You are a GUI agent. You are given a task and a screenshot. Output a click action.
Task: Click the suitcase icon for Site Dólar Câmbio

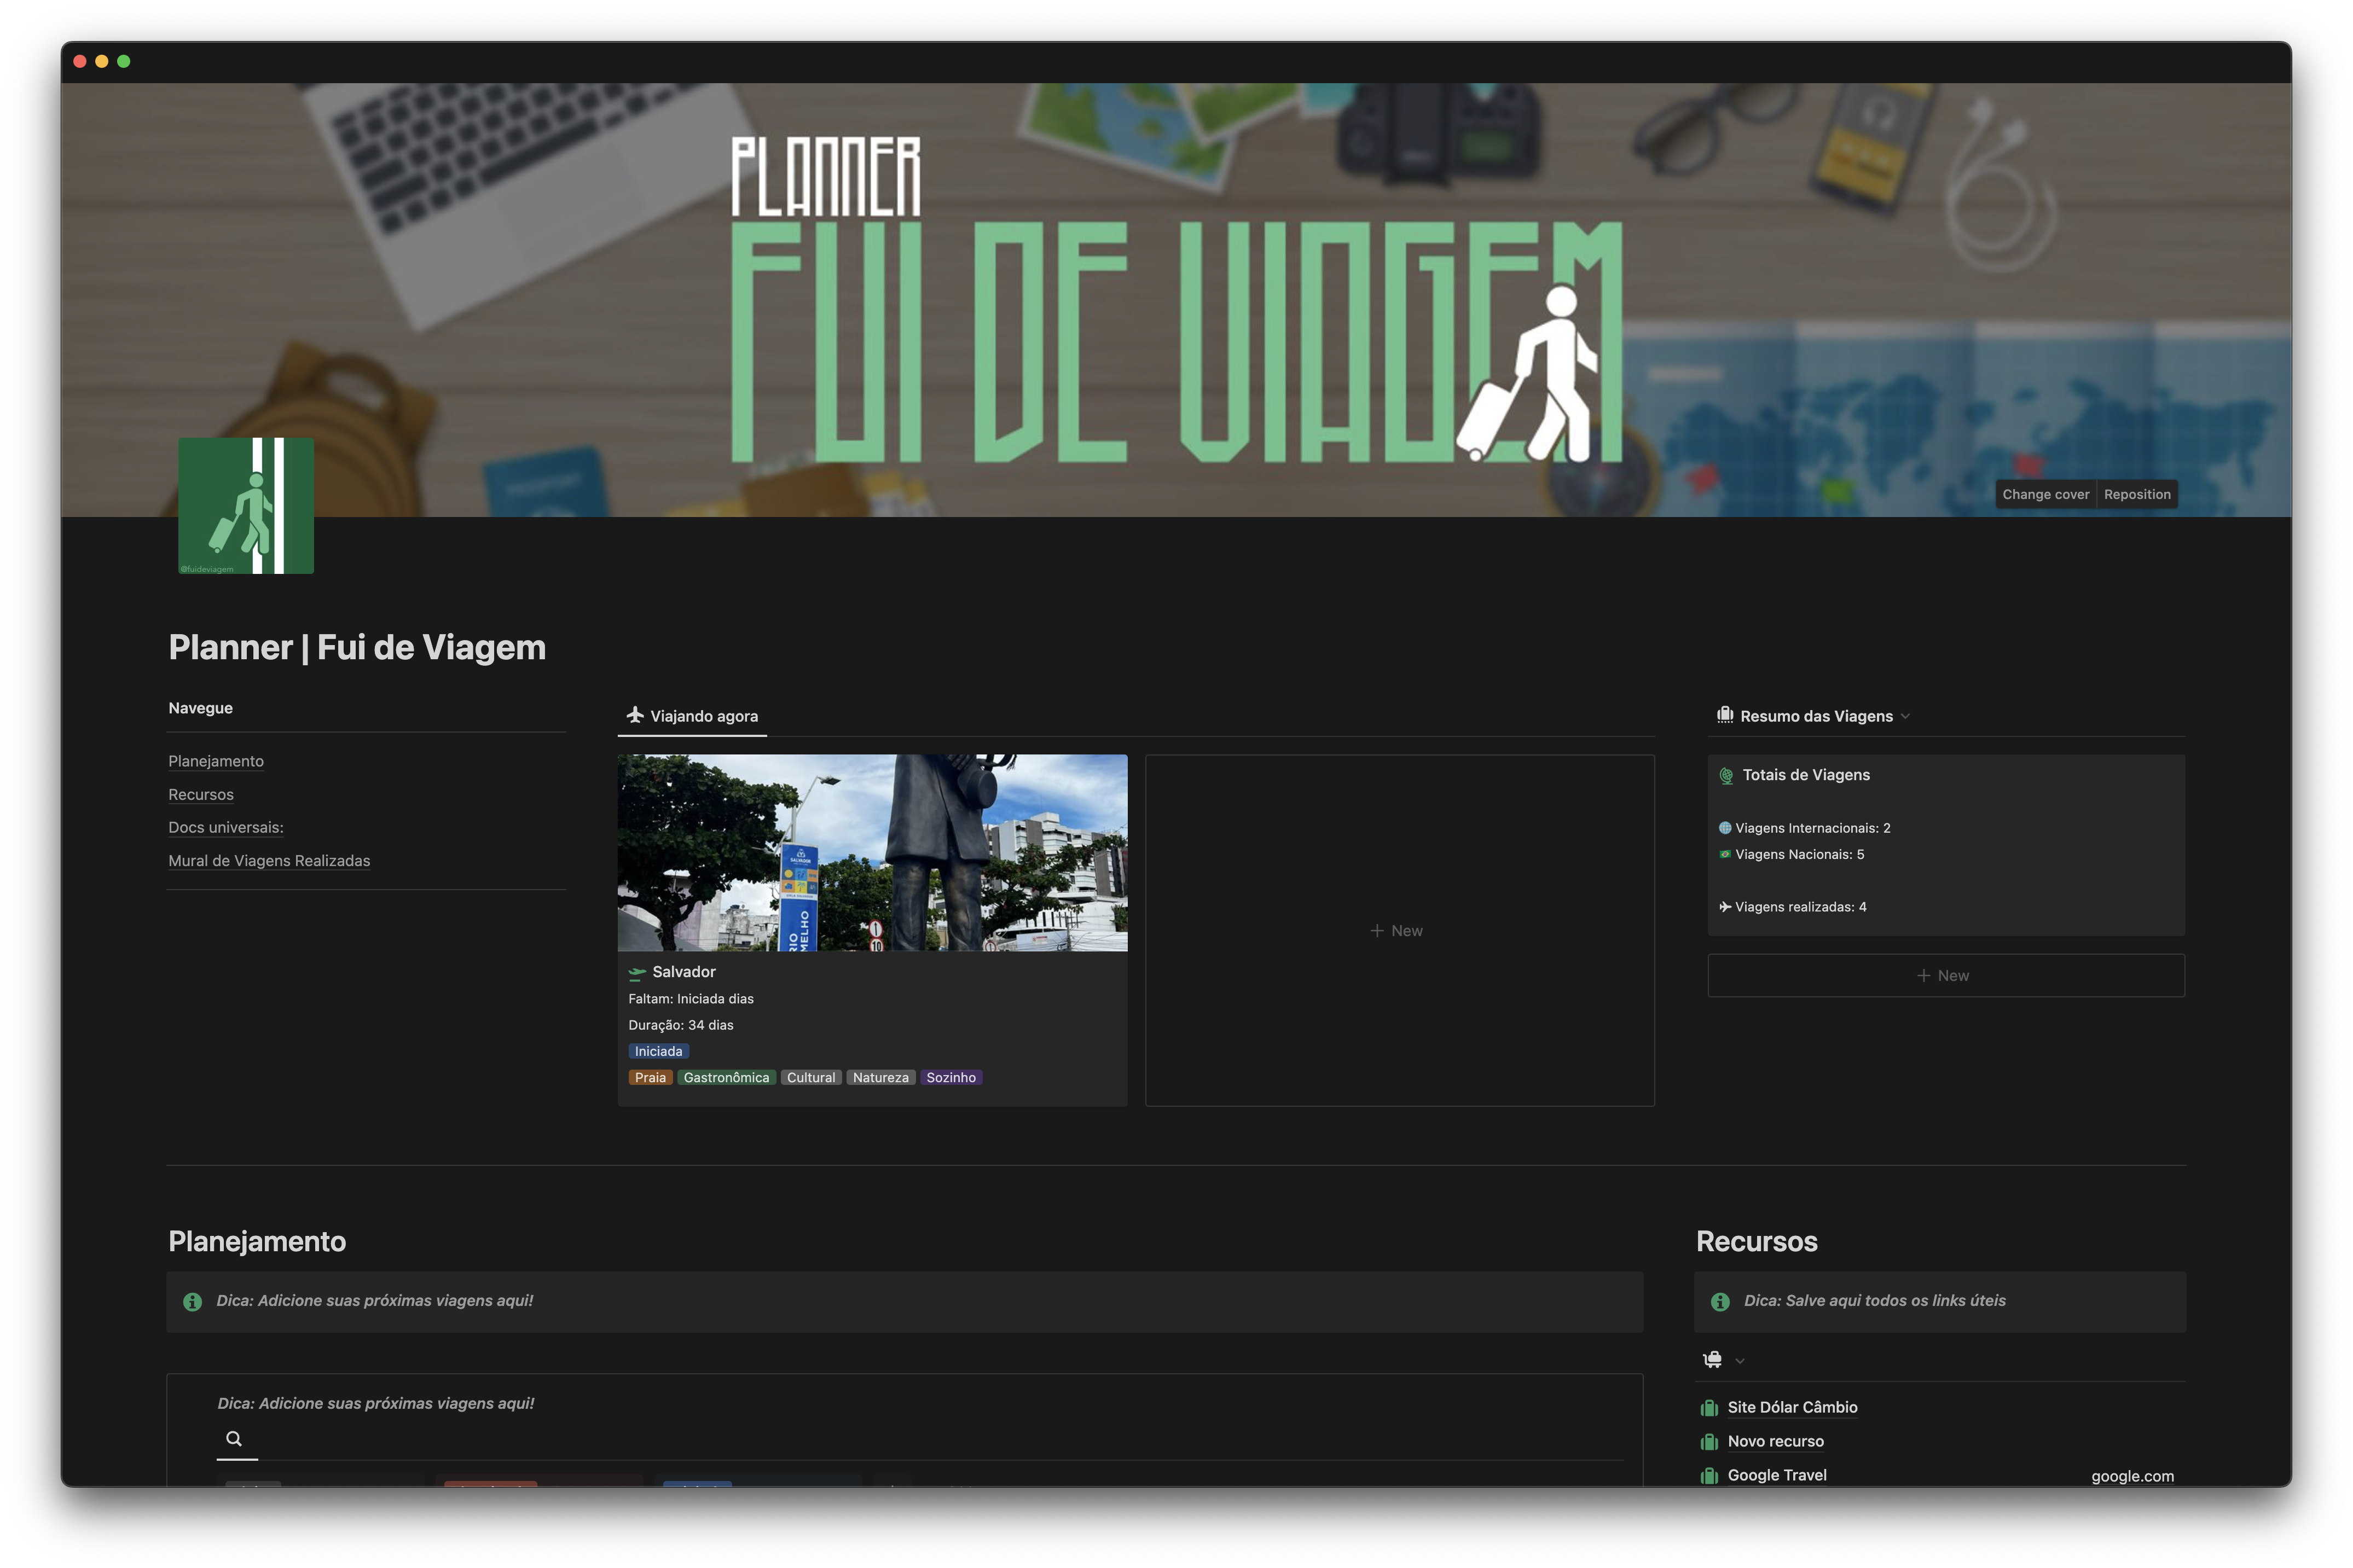click(x=1709, y=1408)
